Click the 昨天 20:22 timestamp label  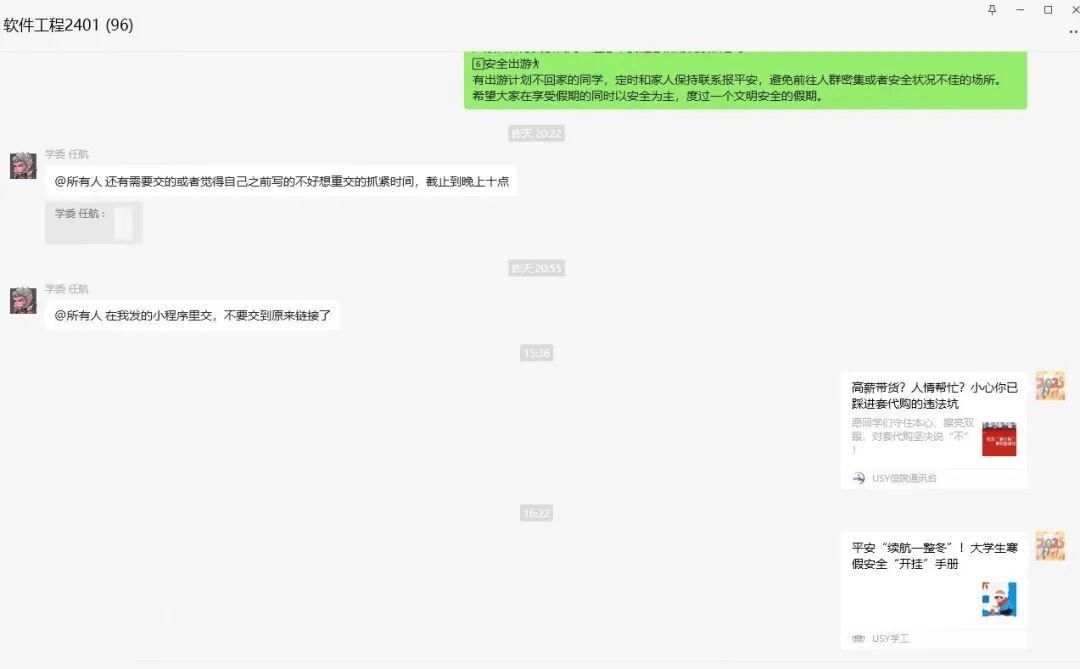pyautogui.click(x=537, y=134)
